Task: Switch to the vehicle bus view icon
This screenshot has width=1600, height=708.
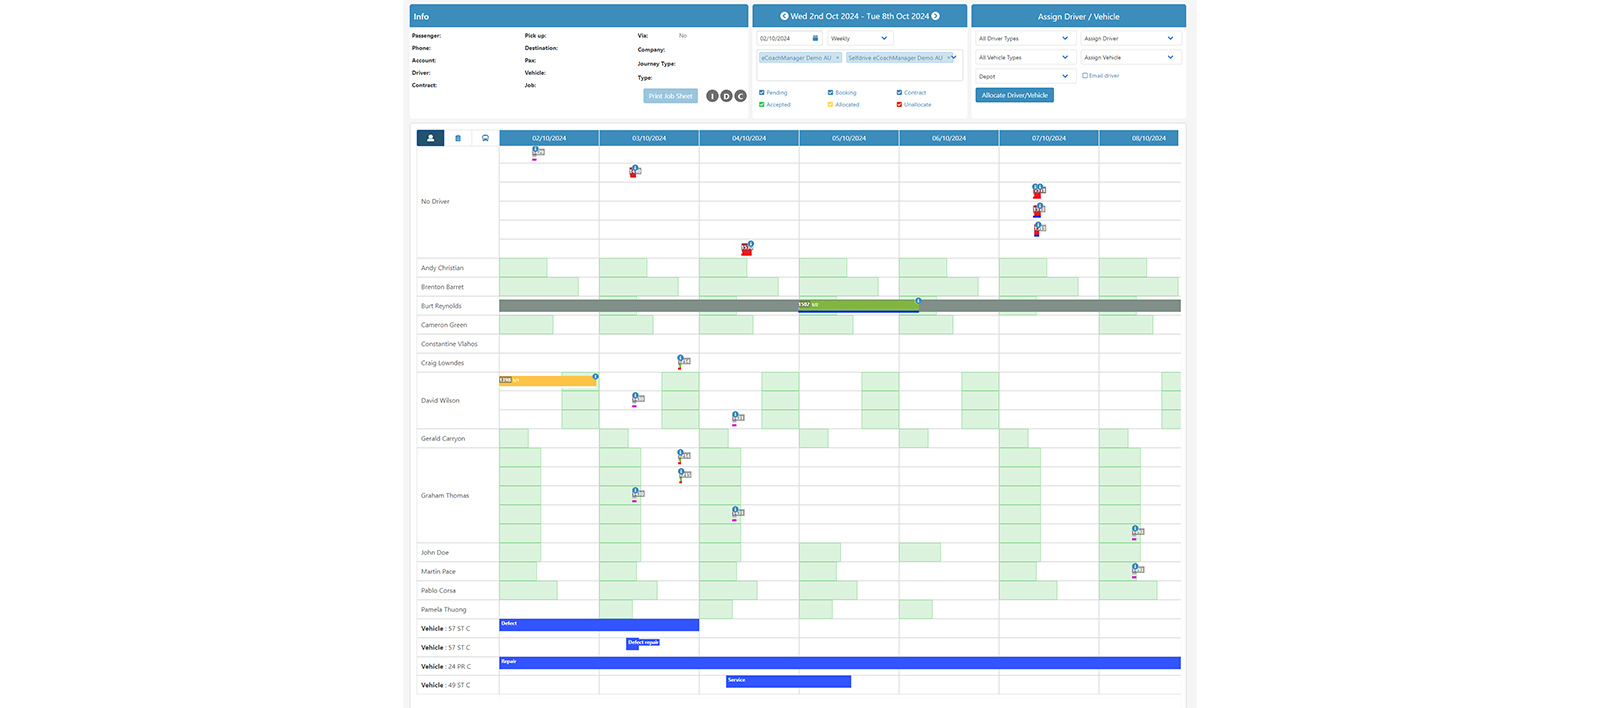Action: click(485, 138)
